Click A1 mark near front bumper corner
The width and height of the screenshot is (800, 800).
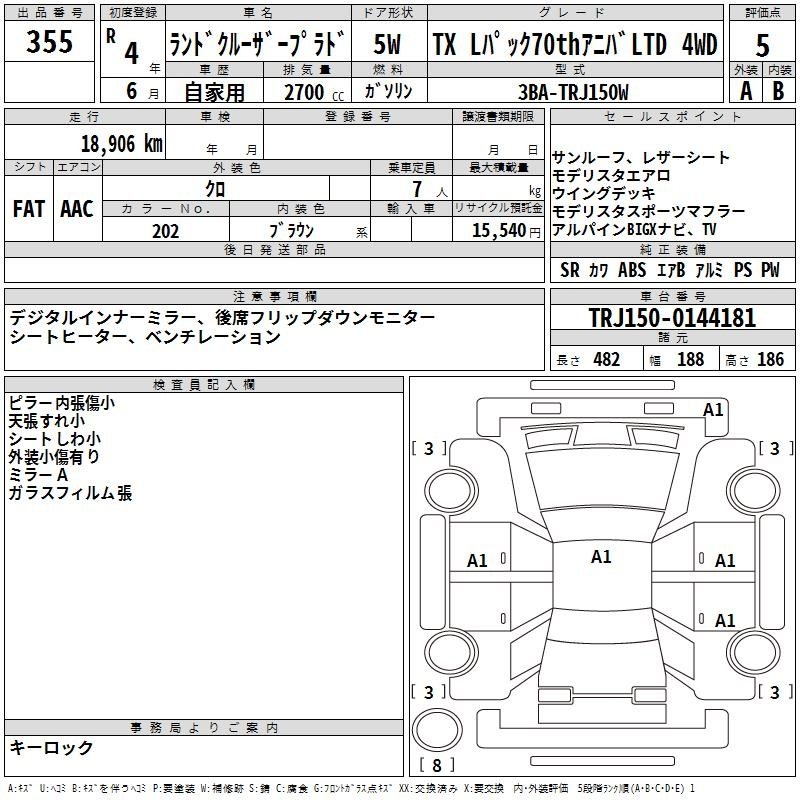[713, 410]
